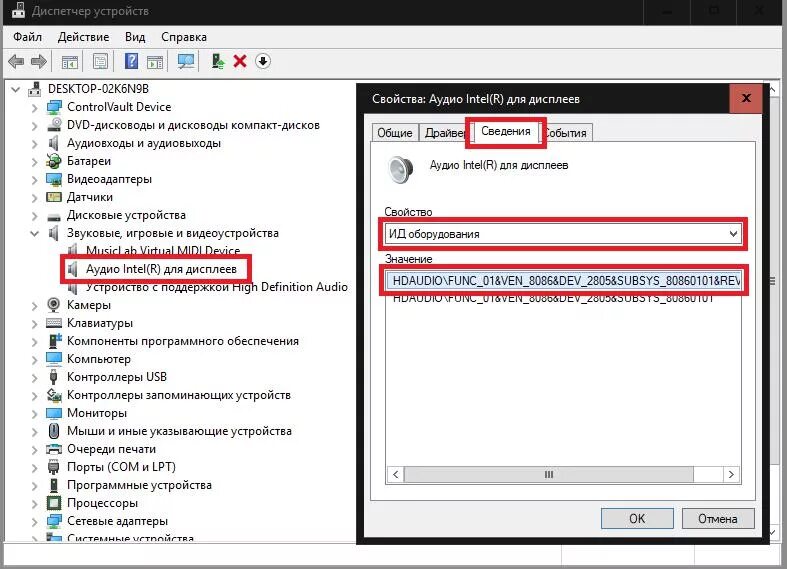Switch to the Общие tab

pos(395,133)
